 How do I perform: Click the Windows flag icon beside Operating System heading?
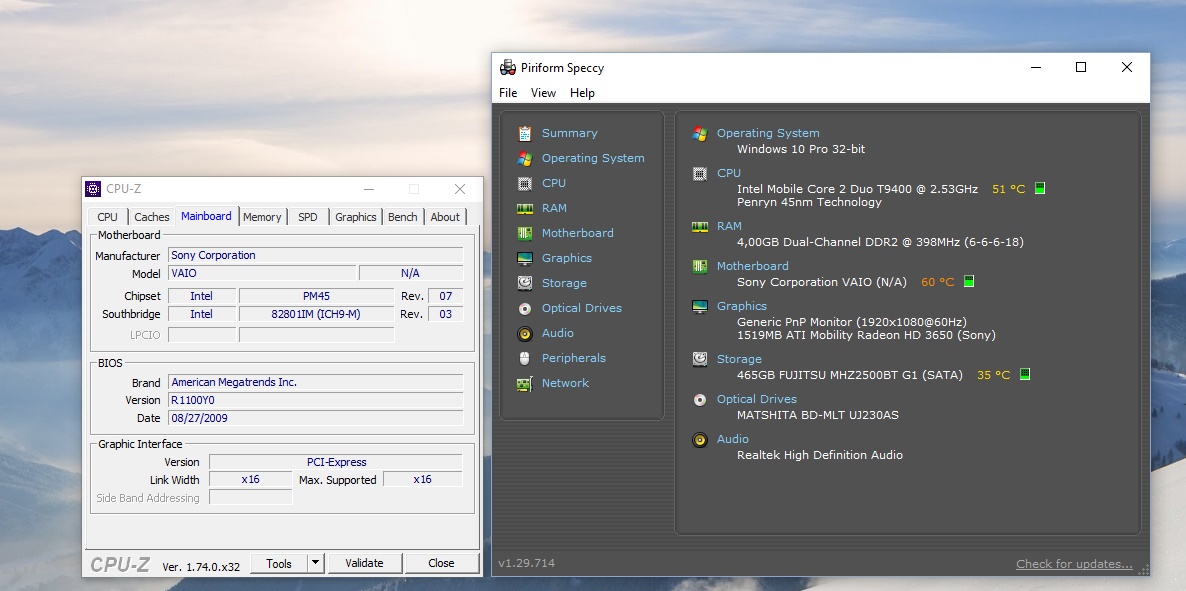click(x=700, y=133)
